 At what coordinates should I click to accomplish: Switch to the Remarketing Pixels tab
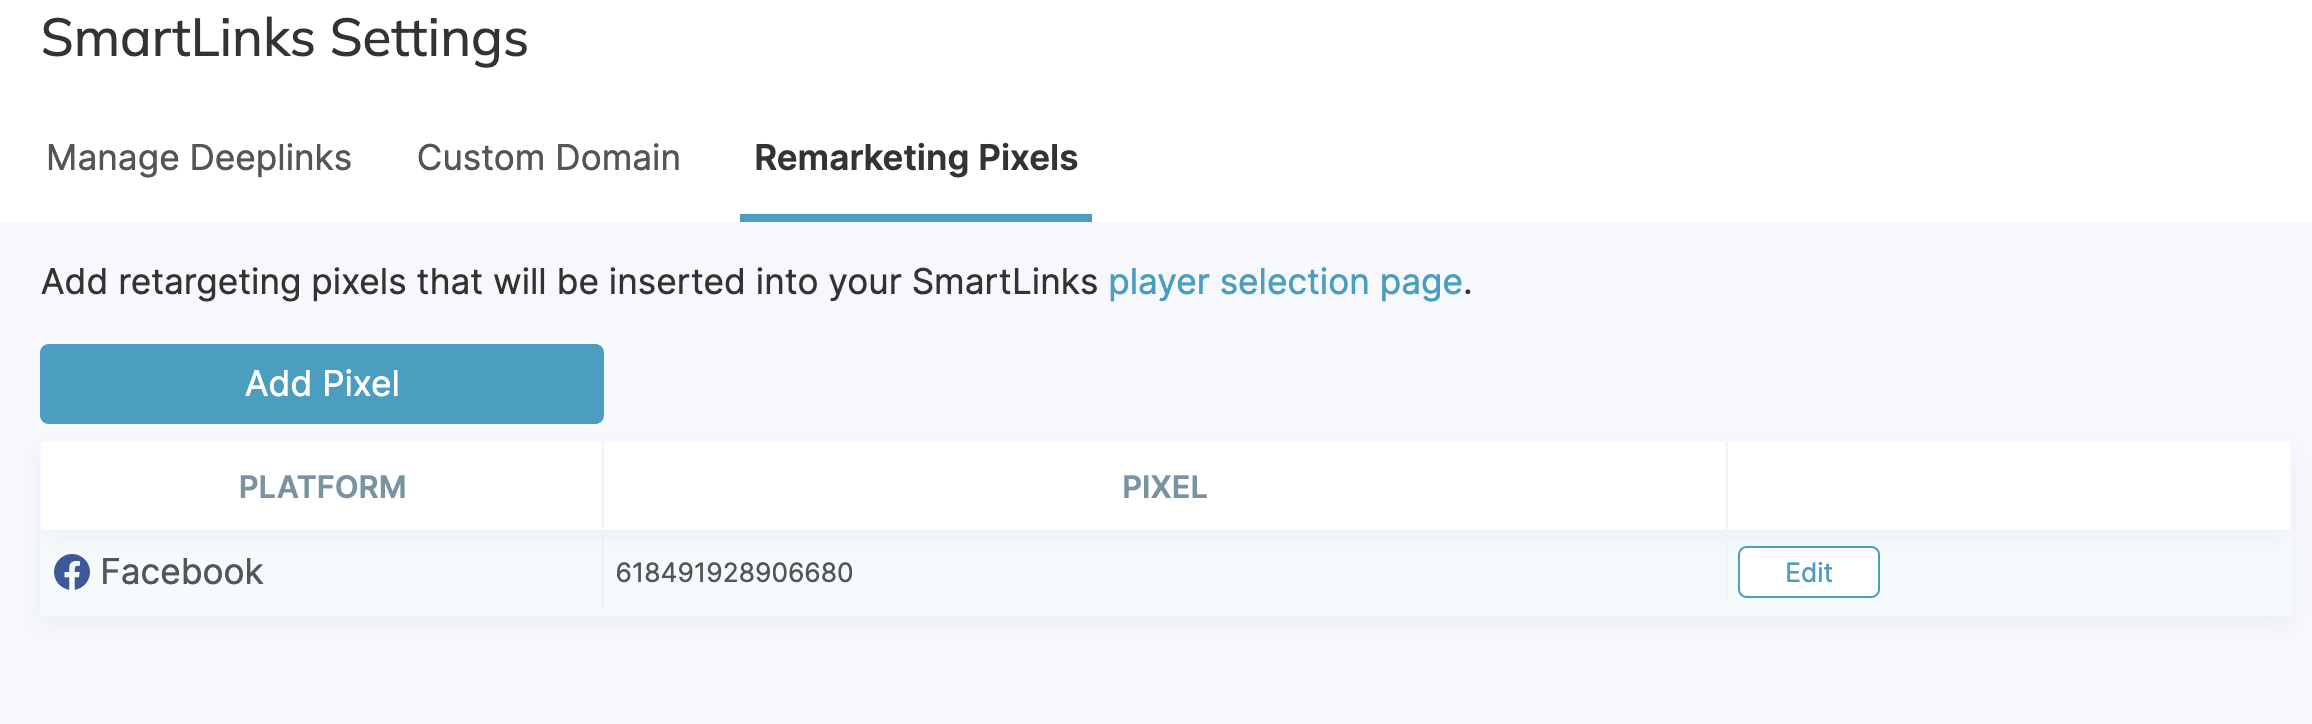pyautogui.click(x=915, y=158)
